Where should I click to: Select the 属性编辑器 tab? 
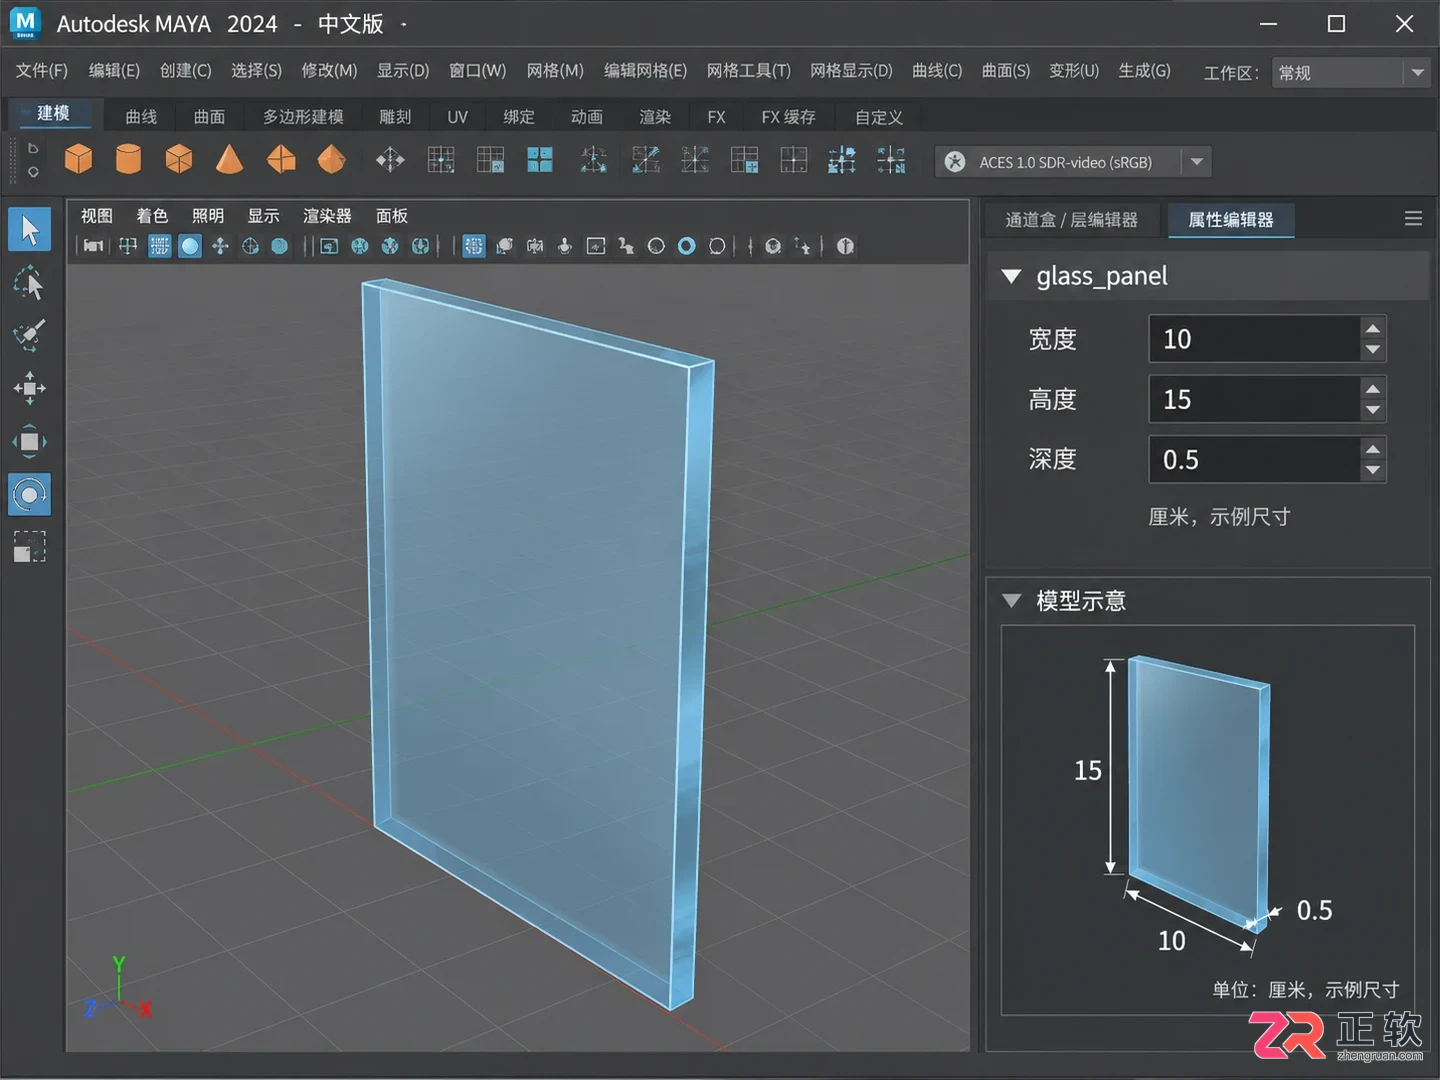click(x=1231, y=220)
